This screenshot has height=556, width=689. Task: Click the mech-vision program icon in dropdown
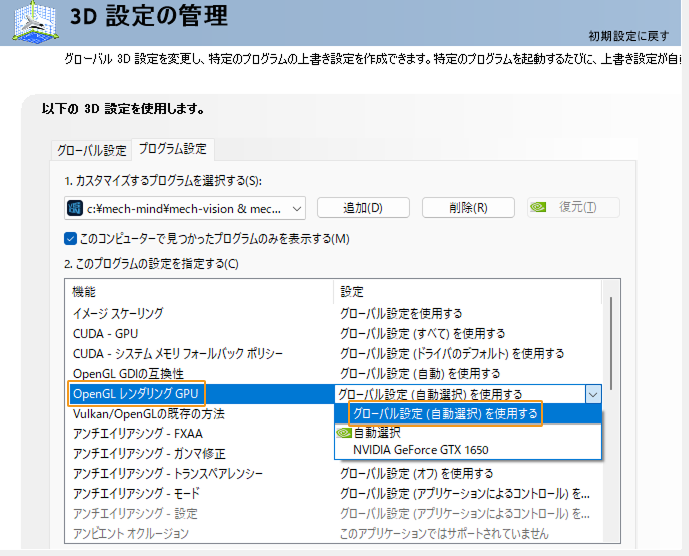[x=75, y=208]
